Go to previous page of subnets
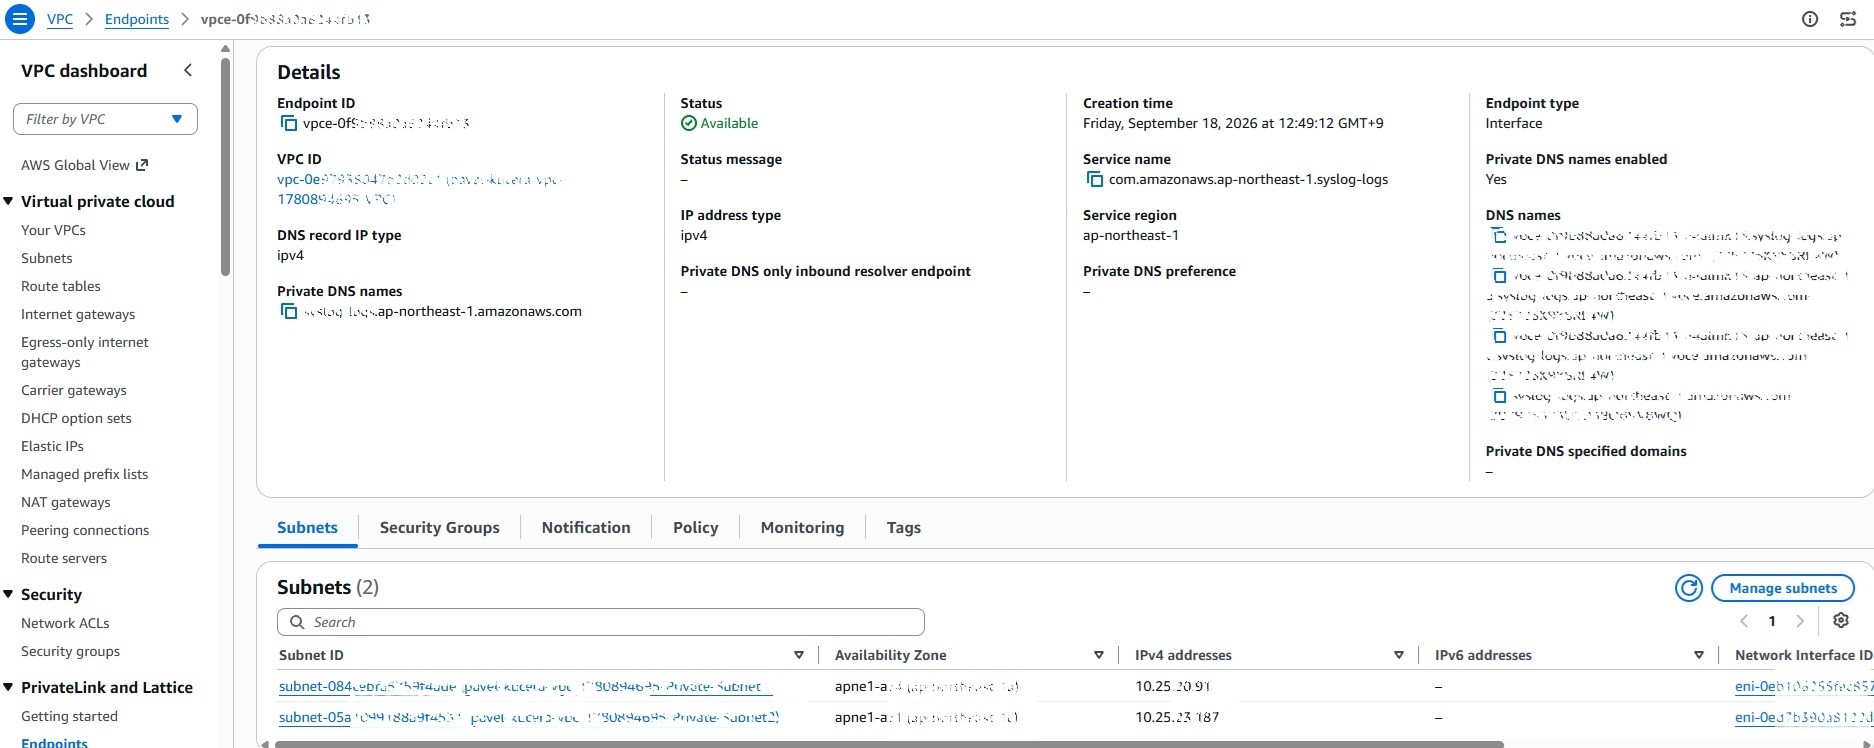Image resolution: width=1874 pixels, height=748 pixels. click(1744, 621)
